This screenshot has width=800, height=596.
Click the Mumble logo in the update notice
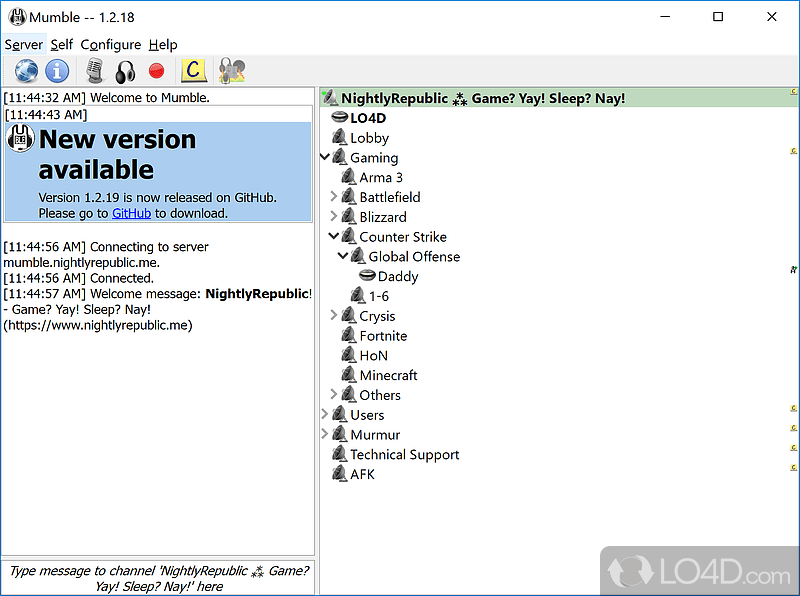coord(20,138)
